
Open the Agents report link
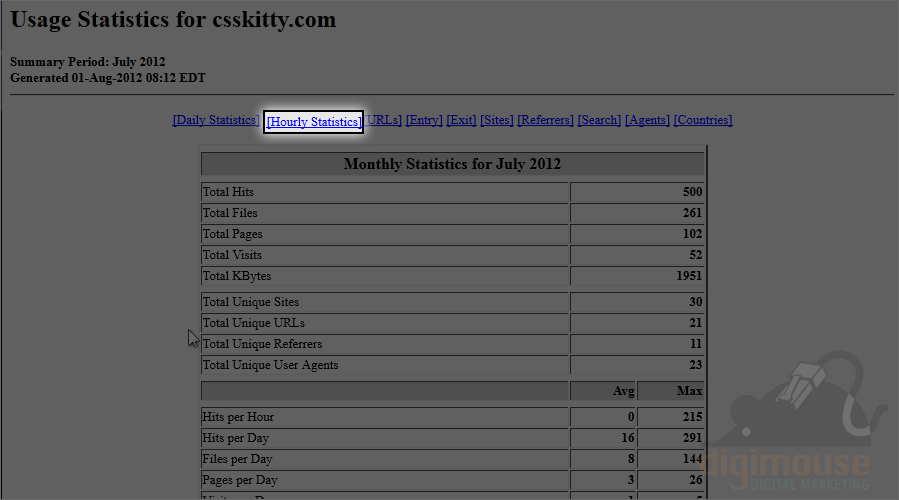tap(647, 120)
